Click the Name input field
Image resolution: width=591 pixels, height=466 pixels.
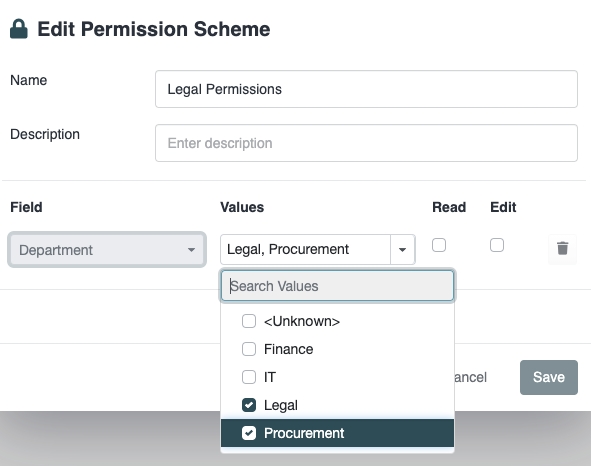[366, 89]
